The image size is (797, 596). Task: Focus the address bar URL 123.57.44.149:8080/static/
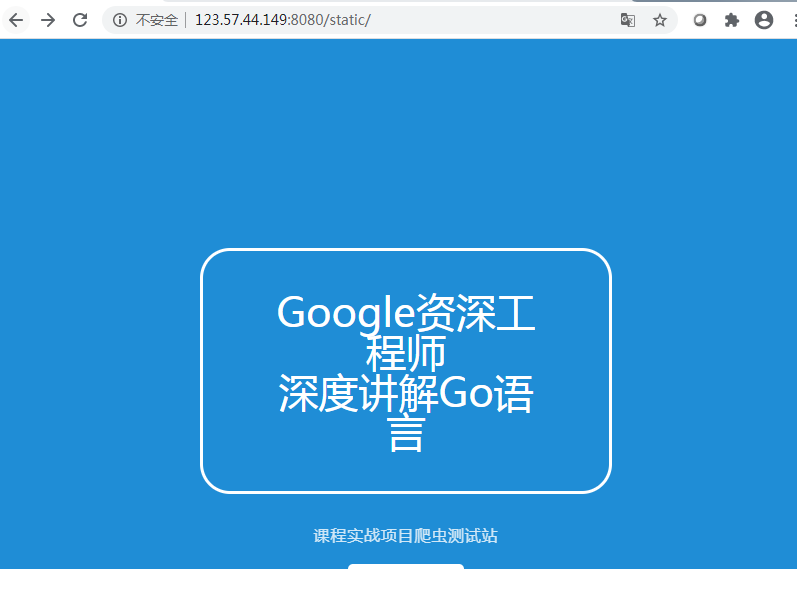click(283, 20)
